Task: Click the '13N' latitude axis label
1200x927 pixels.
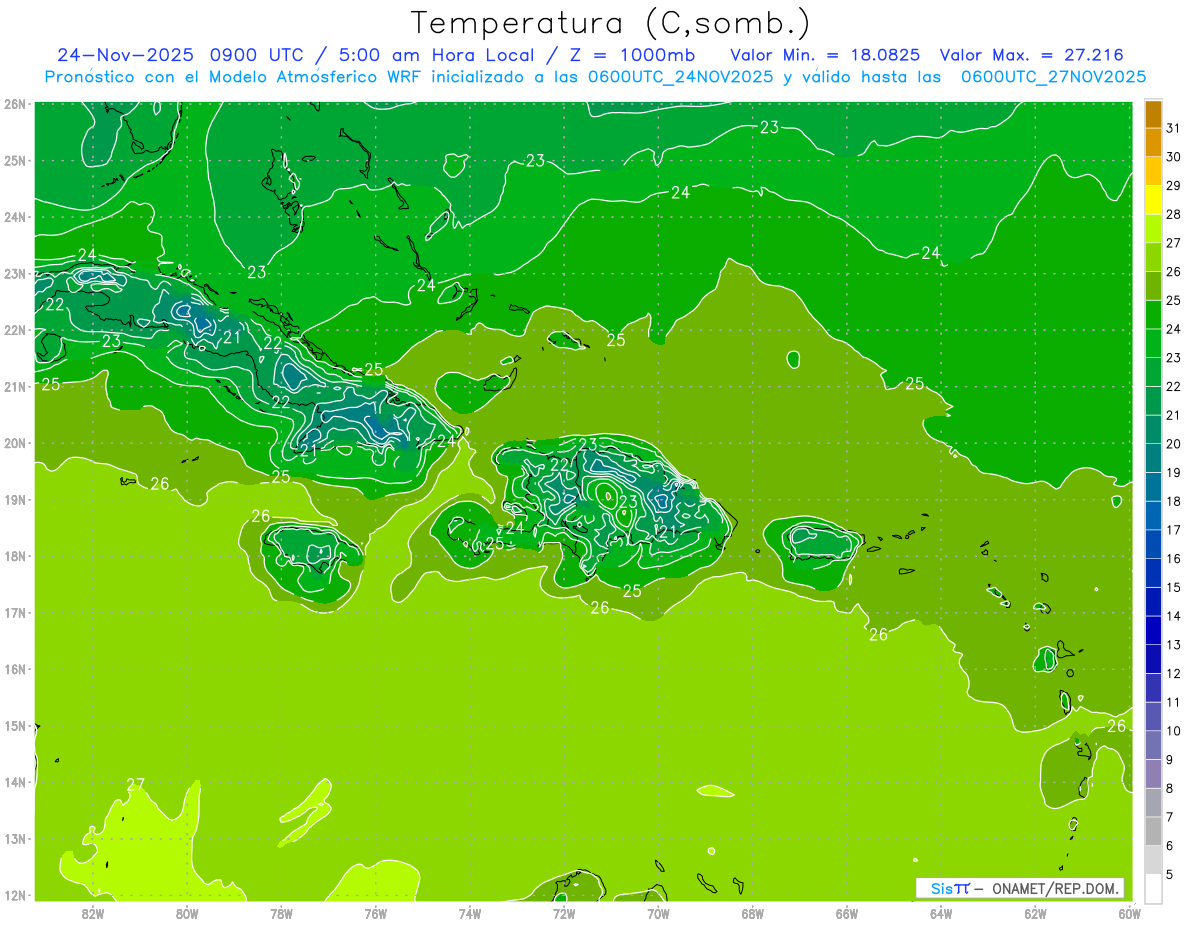Action: coord(15,839)
